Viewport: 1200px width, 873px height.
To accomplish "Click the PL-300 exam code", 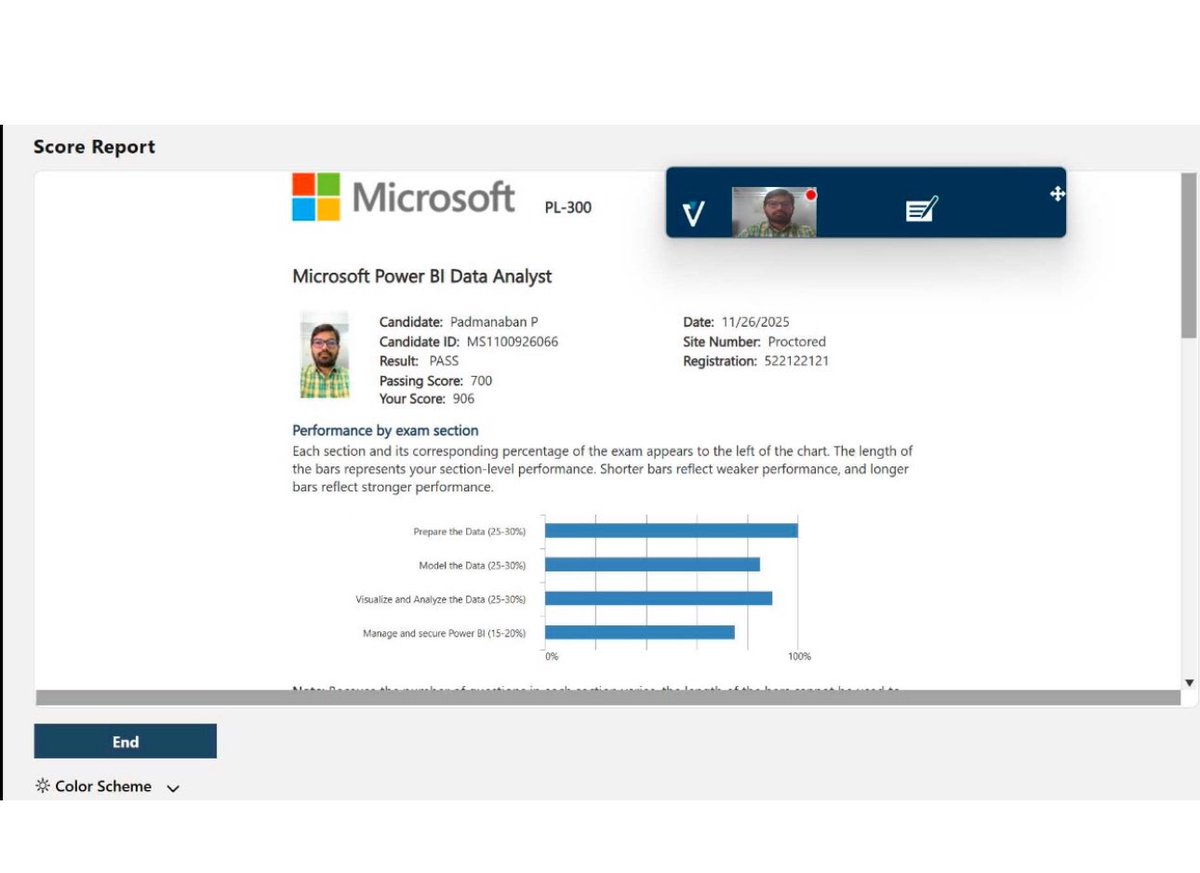I will point(568,208).
